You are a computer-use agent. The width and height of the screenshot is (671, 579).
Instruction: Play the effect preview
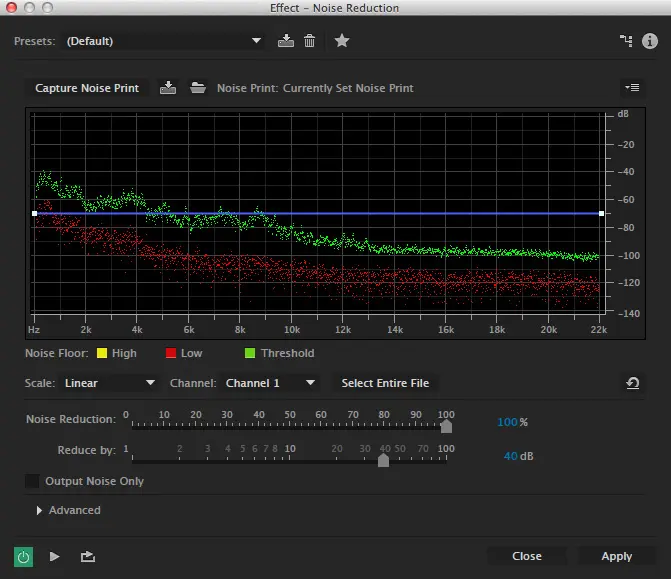point(55,557)
